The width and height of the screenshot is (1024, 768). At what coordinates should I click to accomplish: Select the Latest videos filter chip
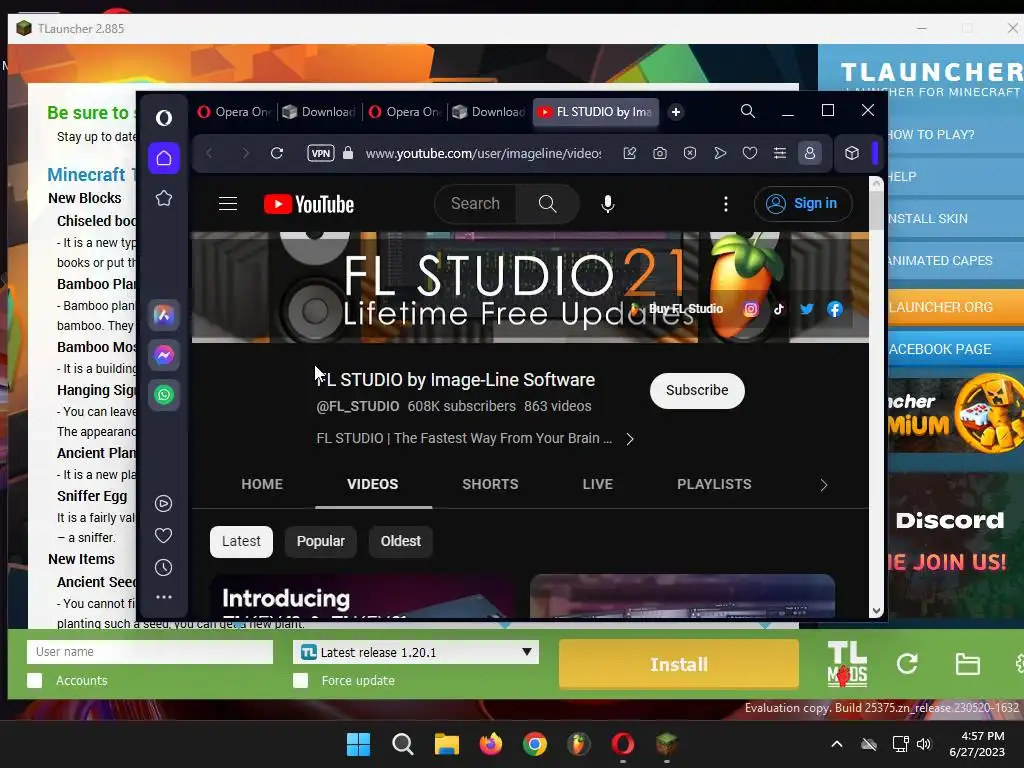(x=241, y=541)
